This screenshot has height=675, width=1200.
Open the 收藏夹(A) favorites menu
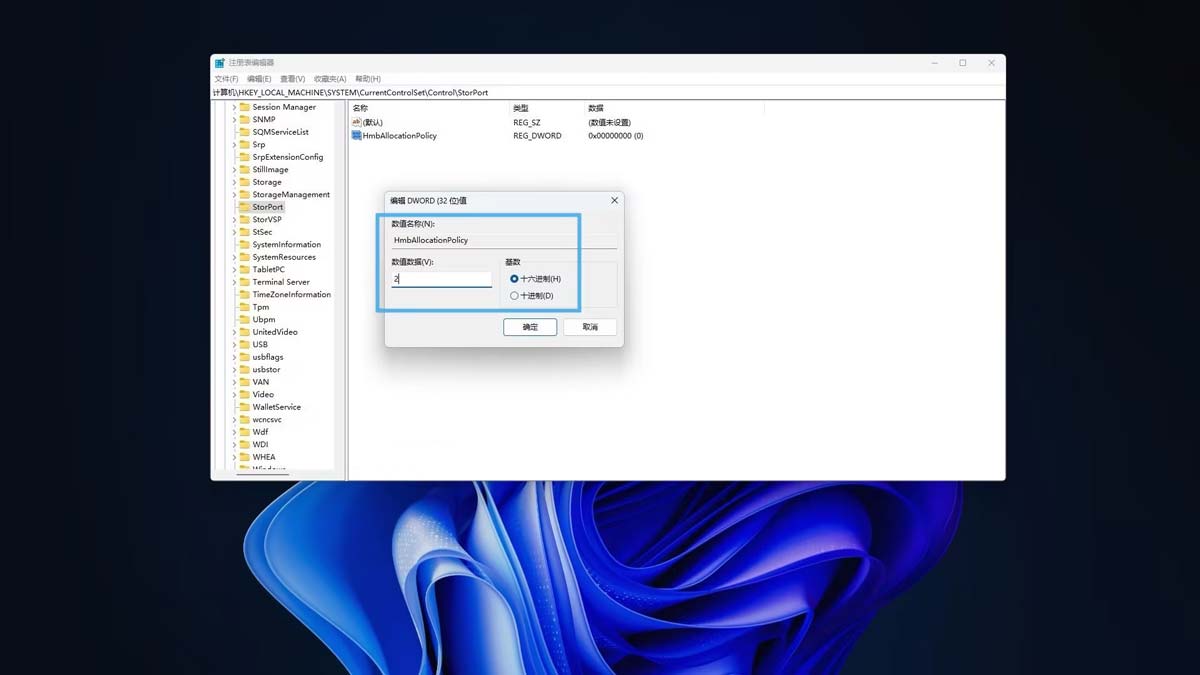[329, 79]
